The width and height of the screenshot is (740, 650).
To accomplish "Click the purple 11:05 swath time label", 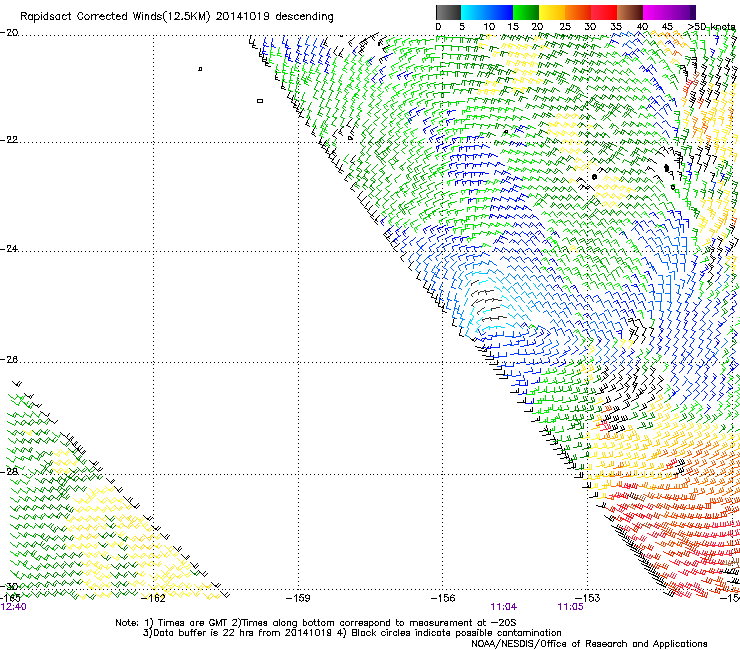I will pyautogui.click(x=571, y=607).
